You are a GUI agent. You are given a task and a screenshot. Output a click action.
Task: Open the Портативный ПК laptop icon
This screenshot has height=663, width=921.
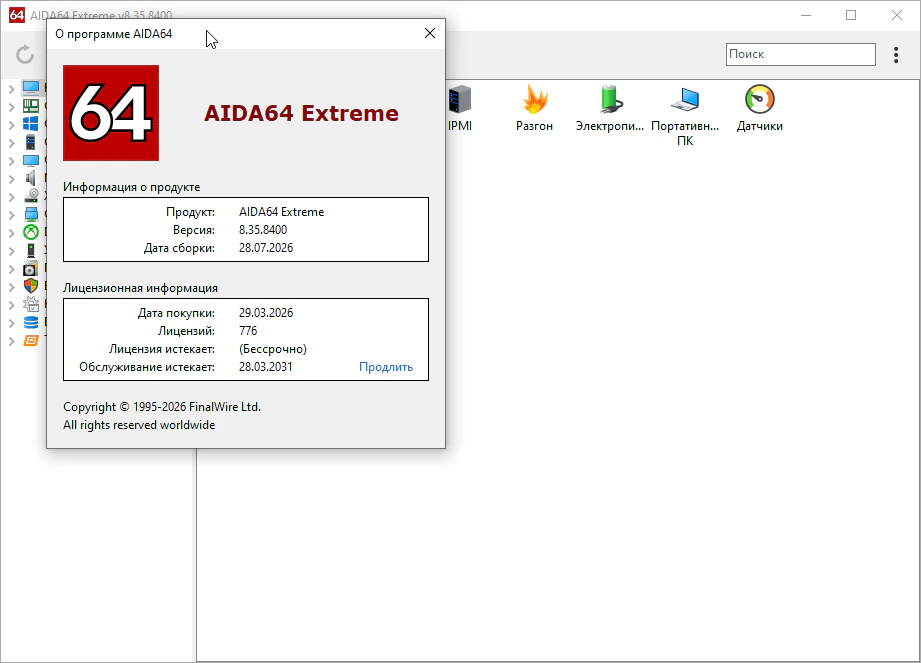point(685,99)
